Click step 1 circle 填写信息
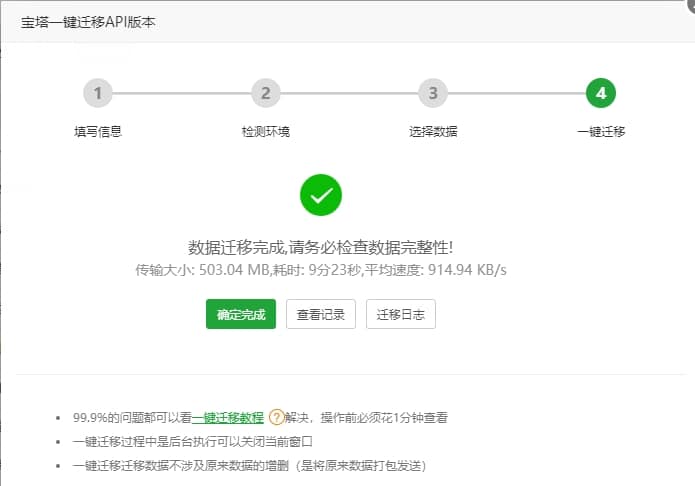This screenshot has width=695, height=486. 98,93
